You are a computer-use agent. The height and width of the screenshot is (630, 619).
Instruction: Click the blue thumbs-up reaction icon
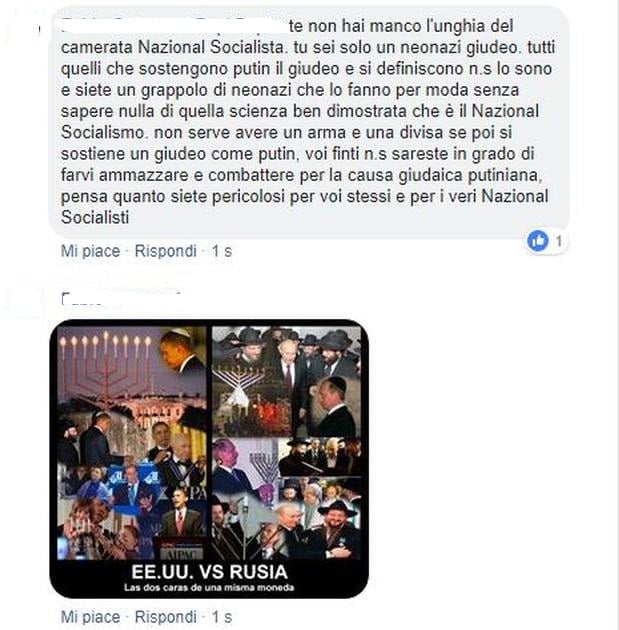(537, 241)
